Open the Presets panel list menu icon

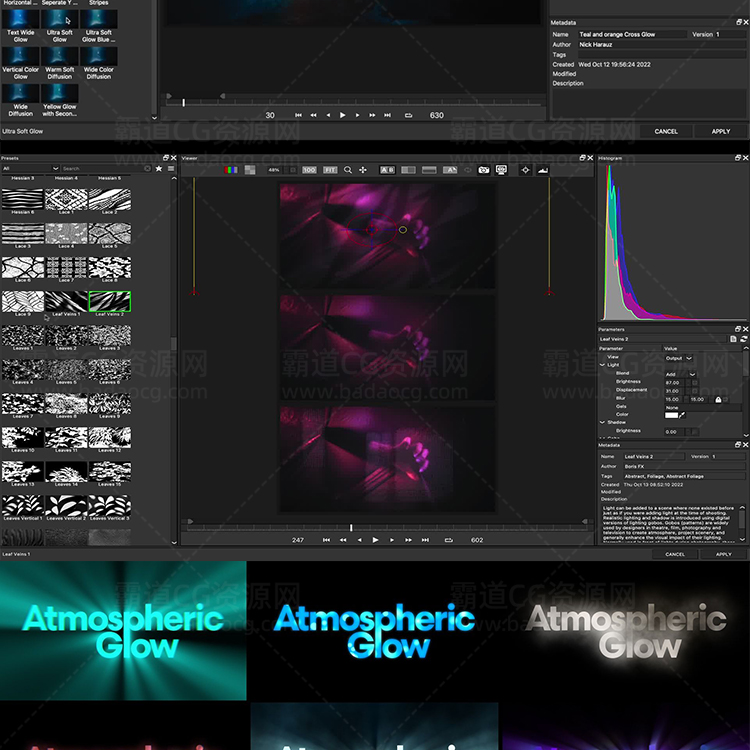(171, 169)
